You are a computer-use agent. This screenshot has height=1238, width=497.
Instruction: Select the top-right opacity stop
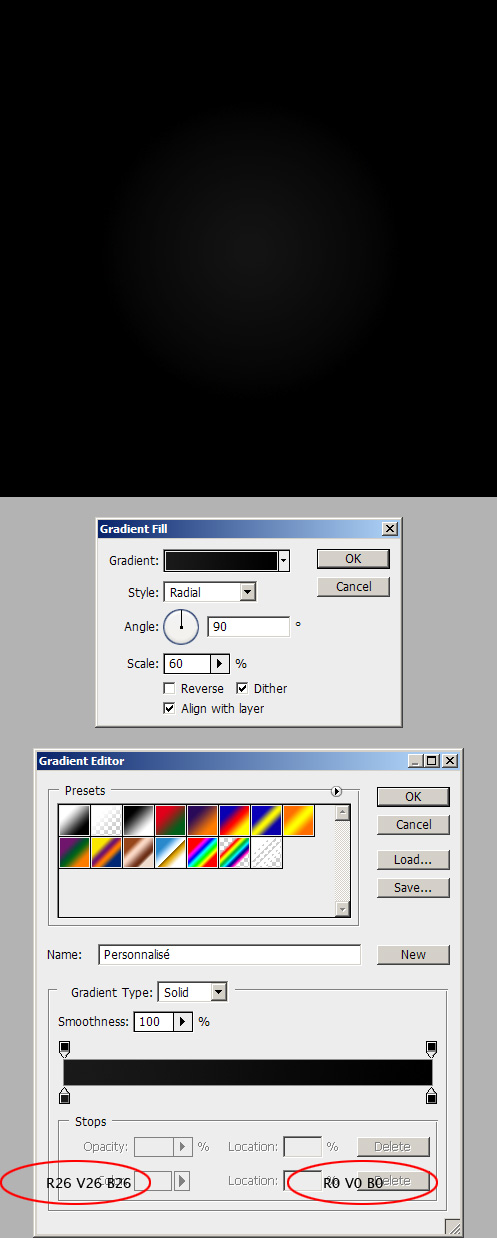click(431, 1048)
